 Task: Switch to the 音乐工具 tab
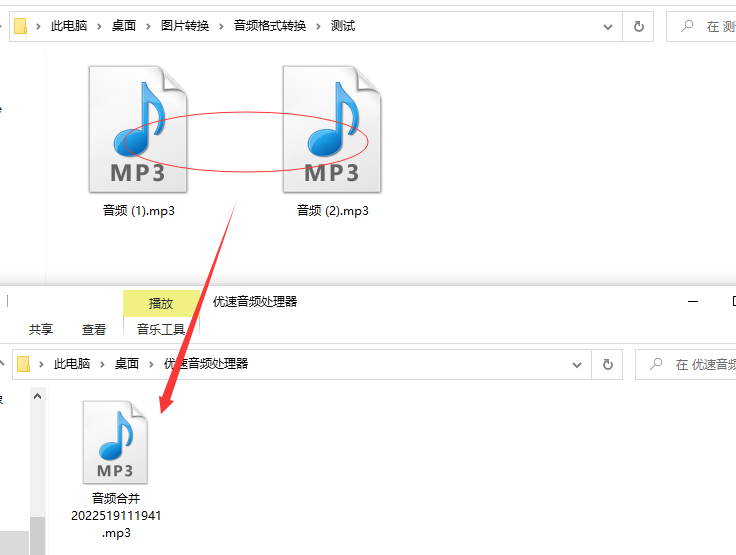point(161,329)
